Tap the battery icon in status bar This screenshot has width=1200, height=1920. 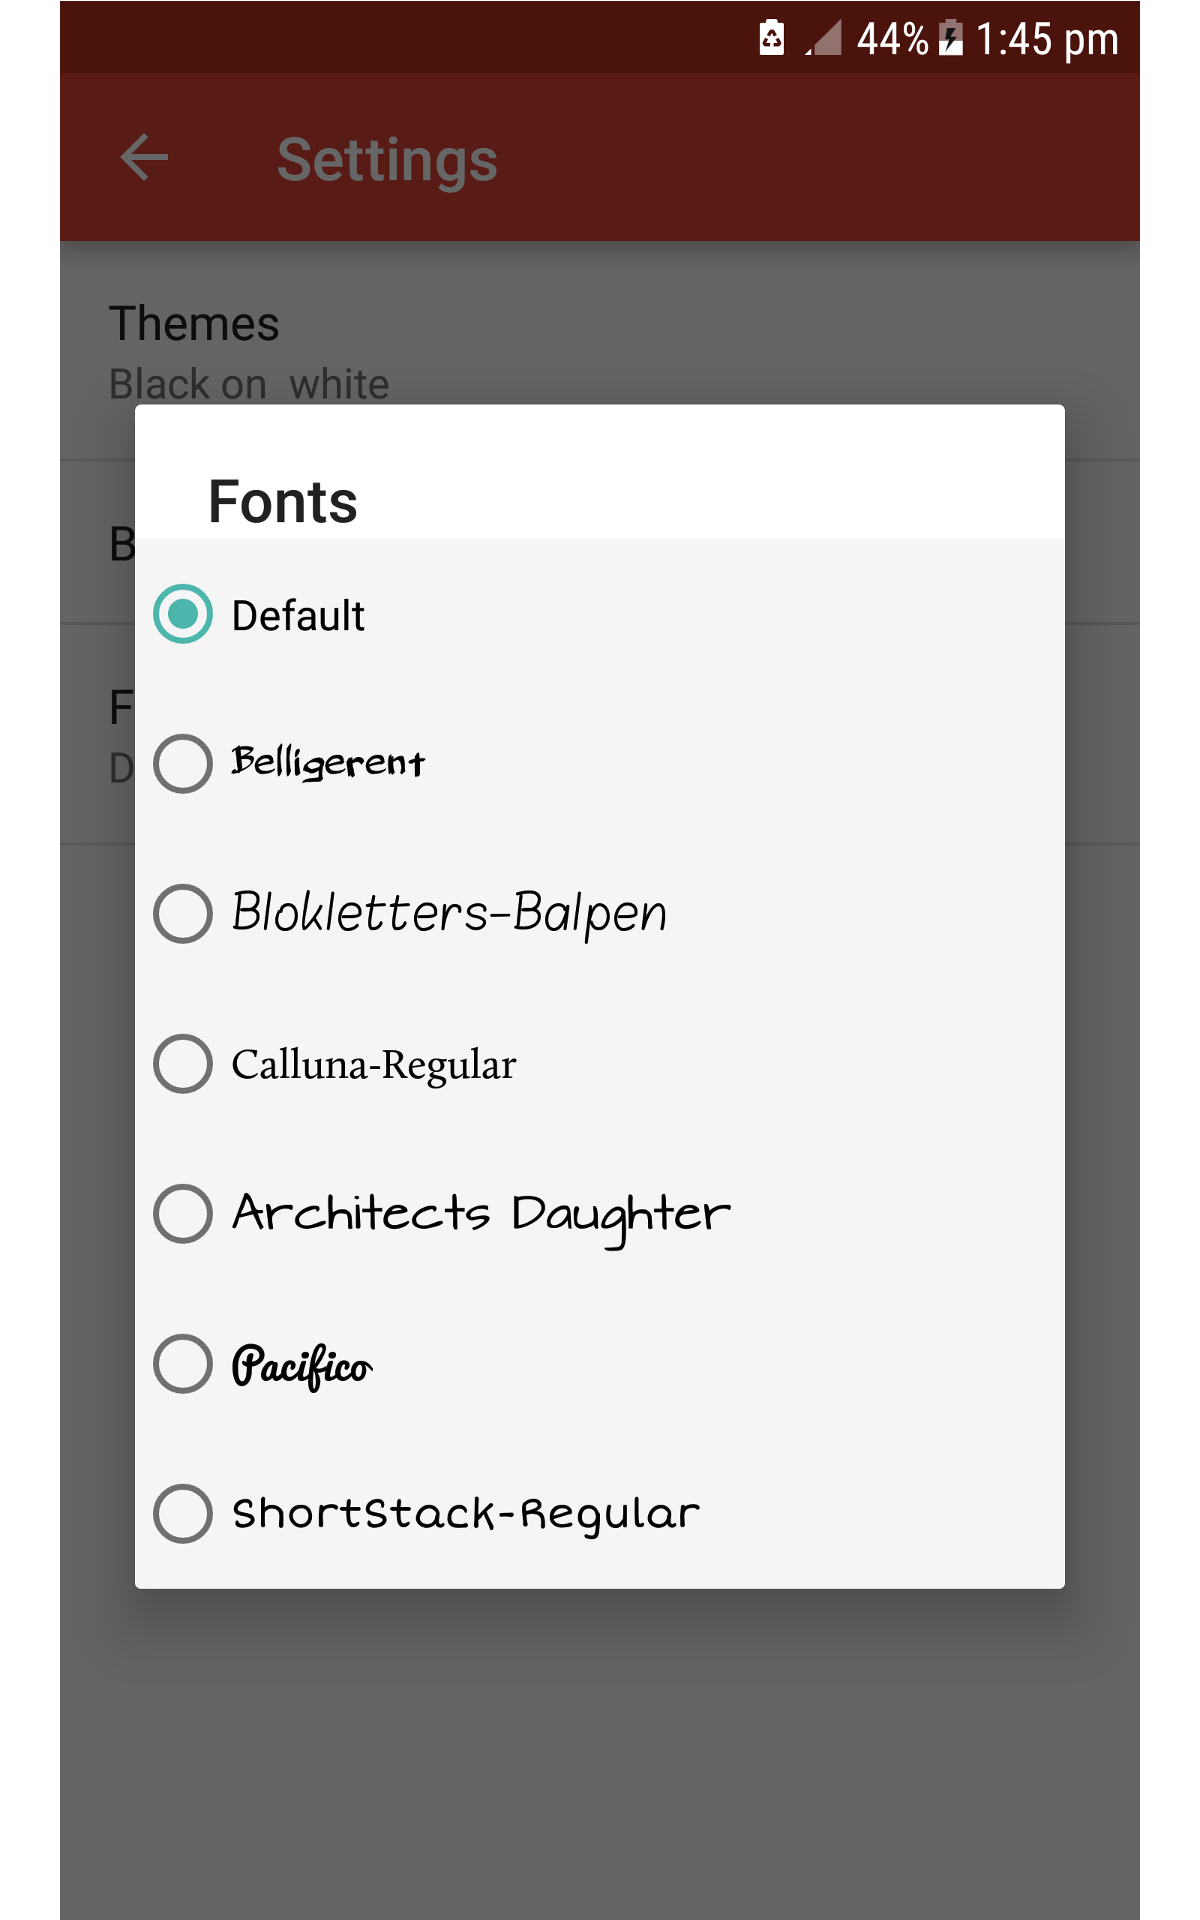[951, 38]
